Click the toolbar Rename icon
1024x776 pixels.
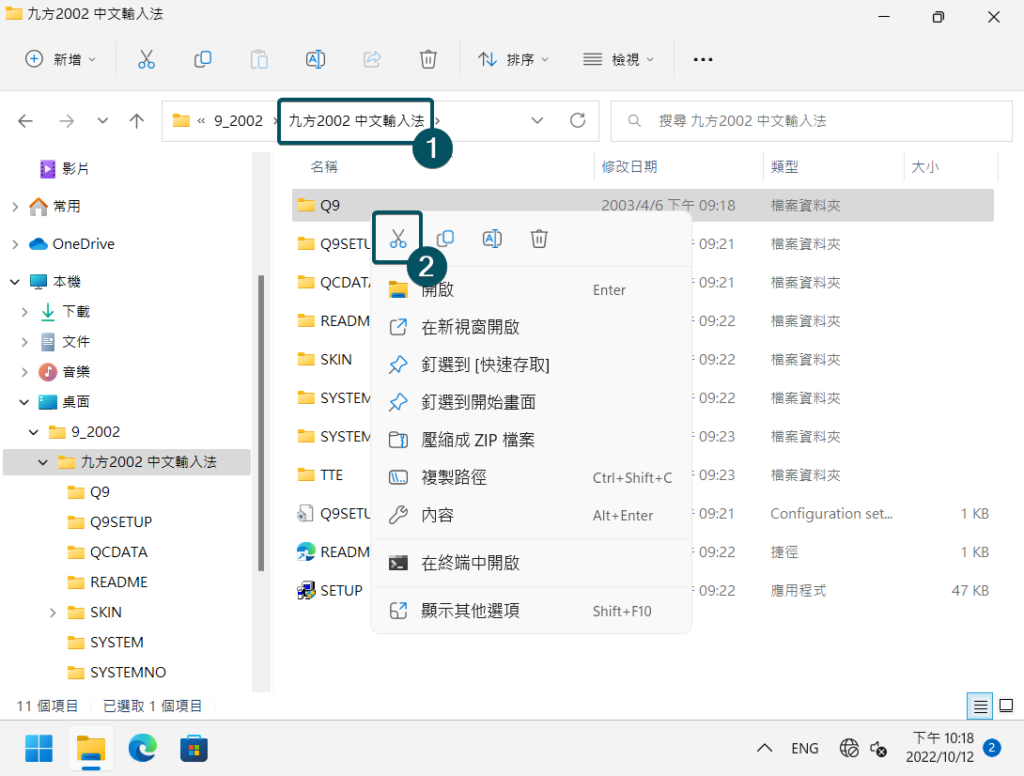[x=315, y=59]
